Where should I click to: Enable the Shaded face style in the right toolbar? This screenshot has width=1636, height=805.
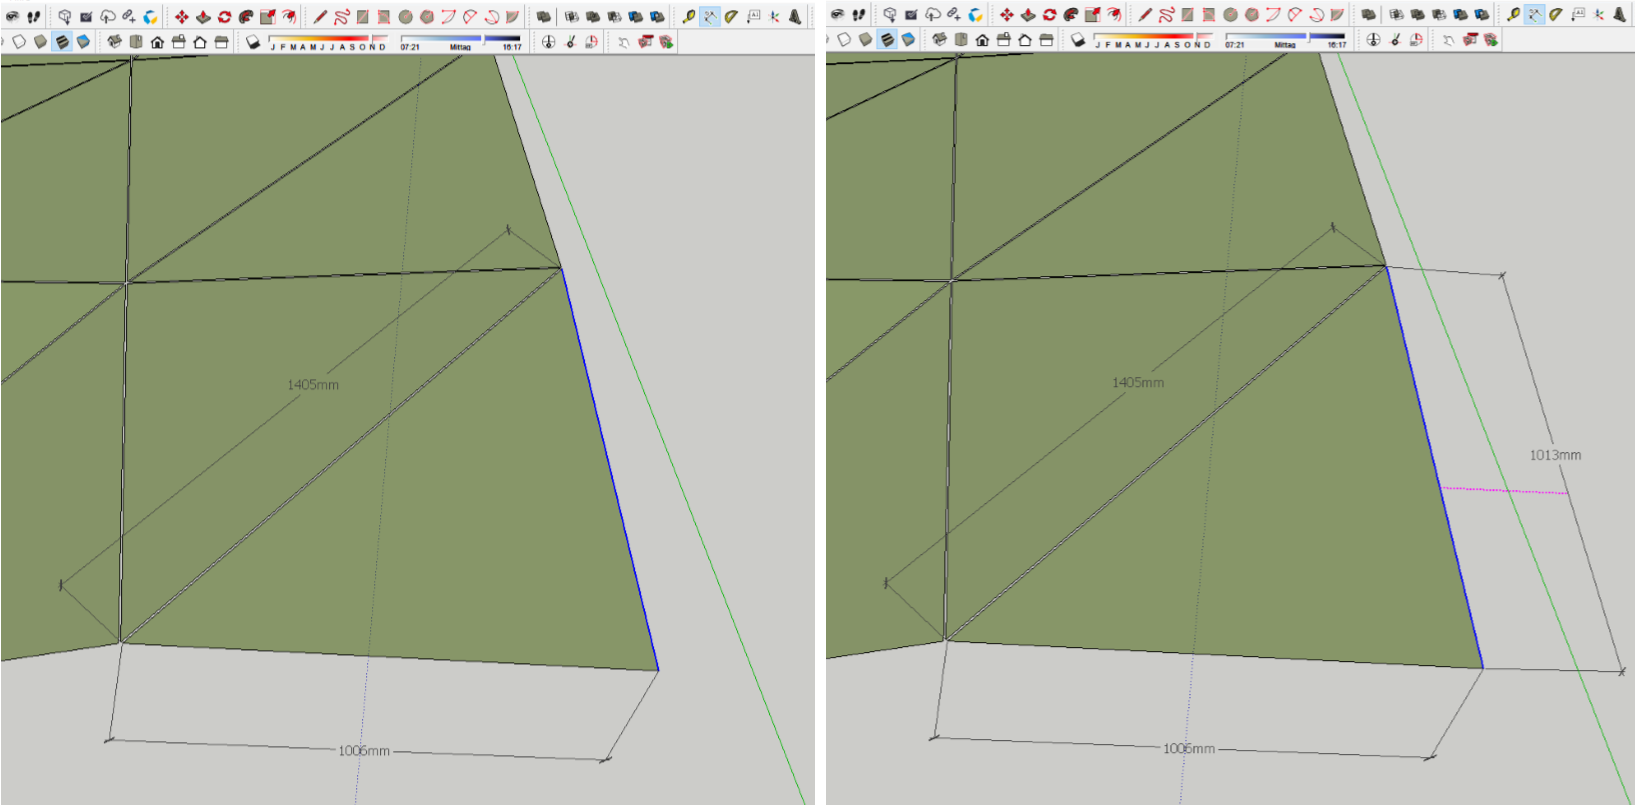click(866, 40)
